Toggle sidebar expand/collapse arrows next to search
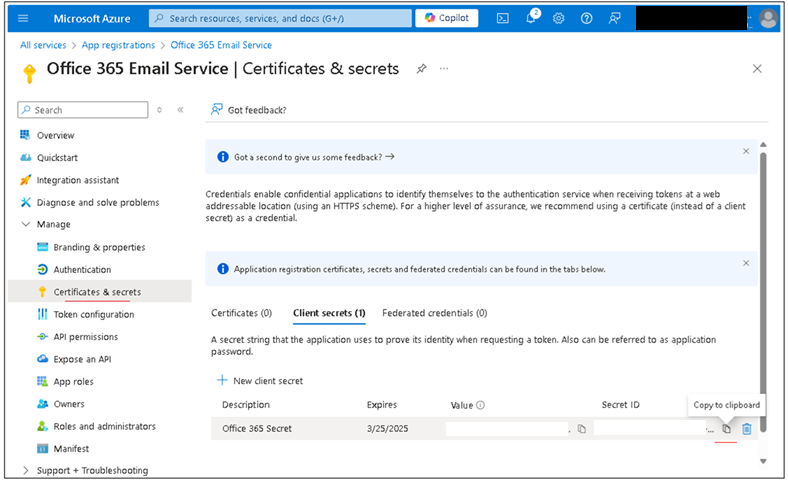788x482 pixels. pyautogui.click(x=159, y=110)
